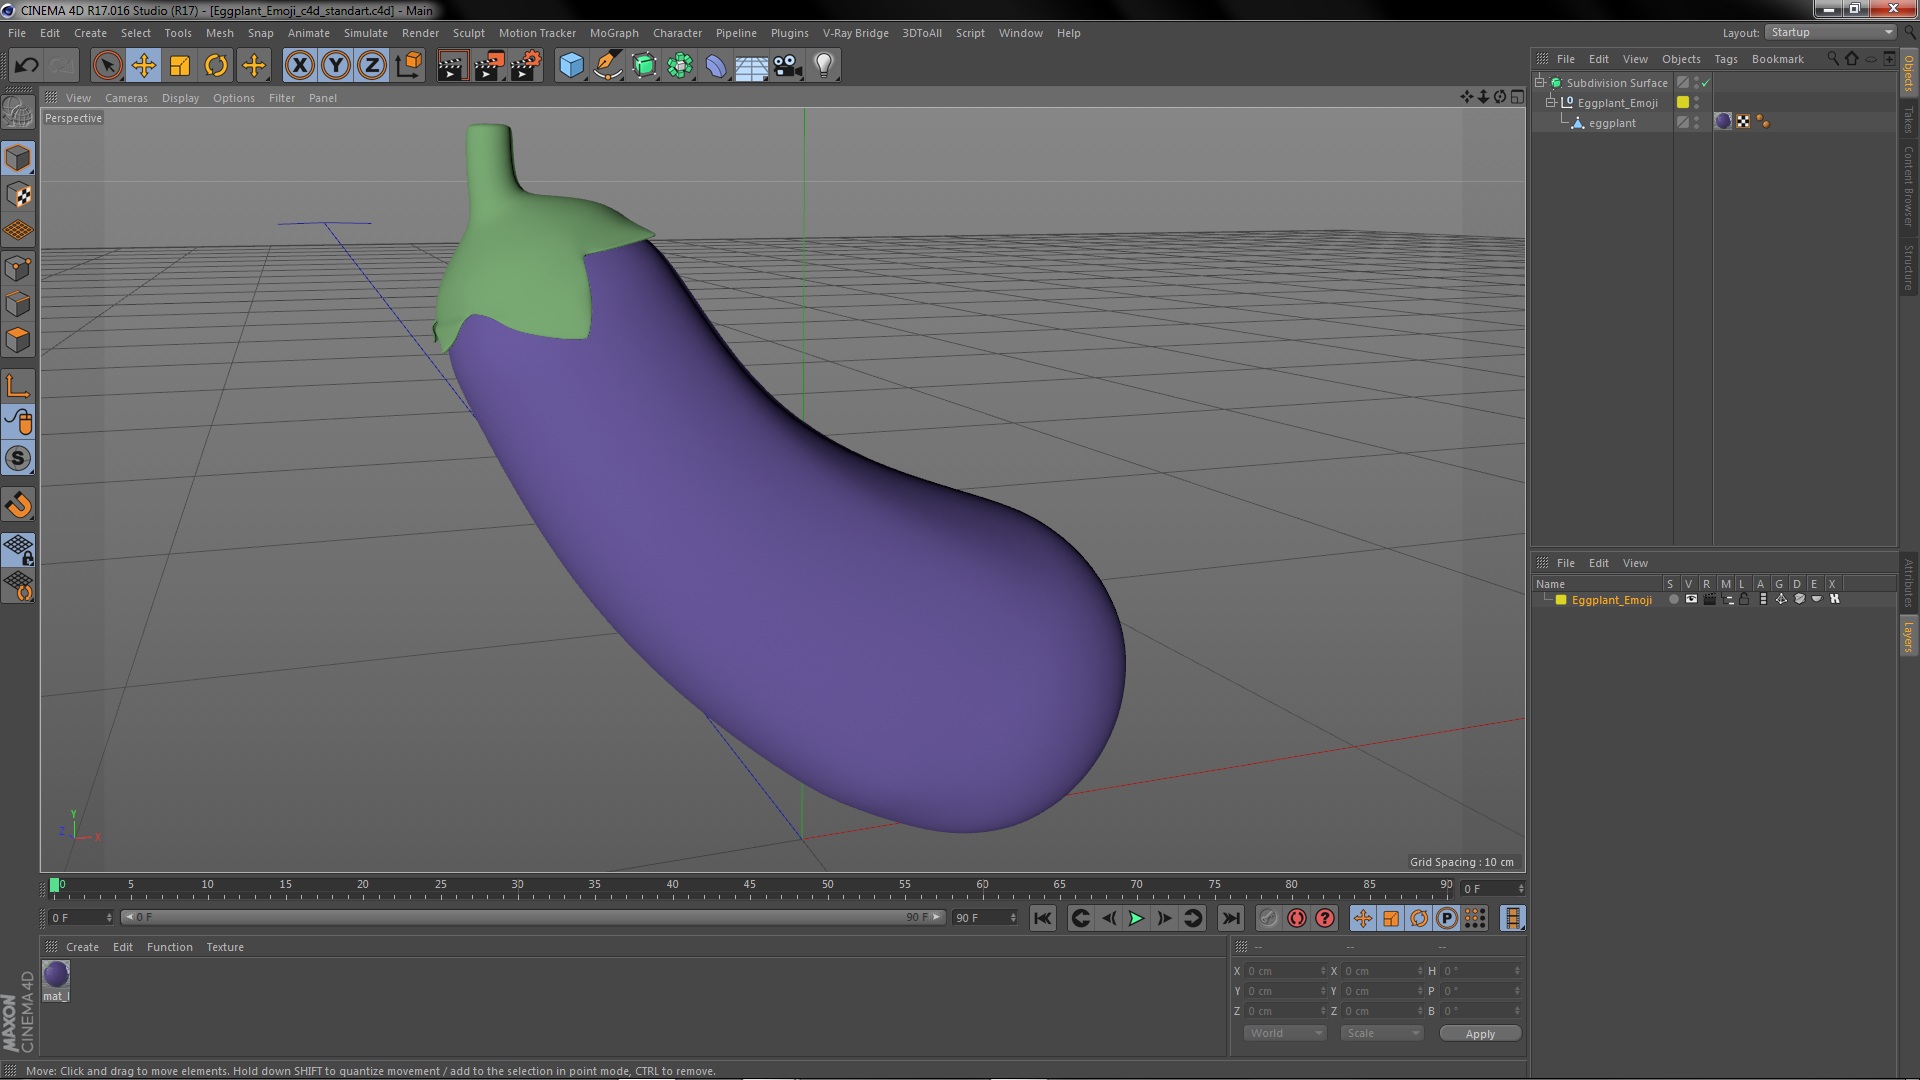The image size is (1920, 1080).
Task: Click the X position coordinate field
Action: point(1284,971)
